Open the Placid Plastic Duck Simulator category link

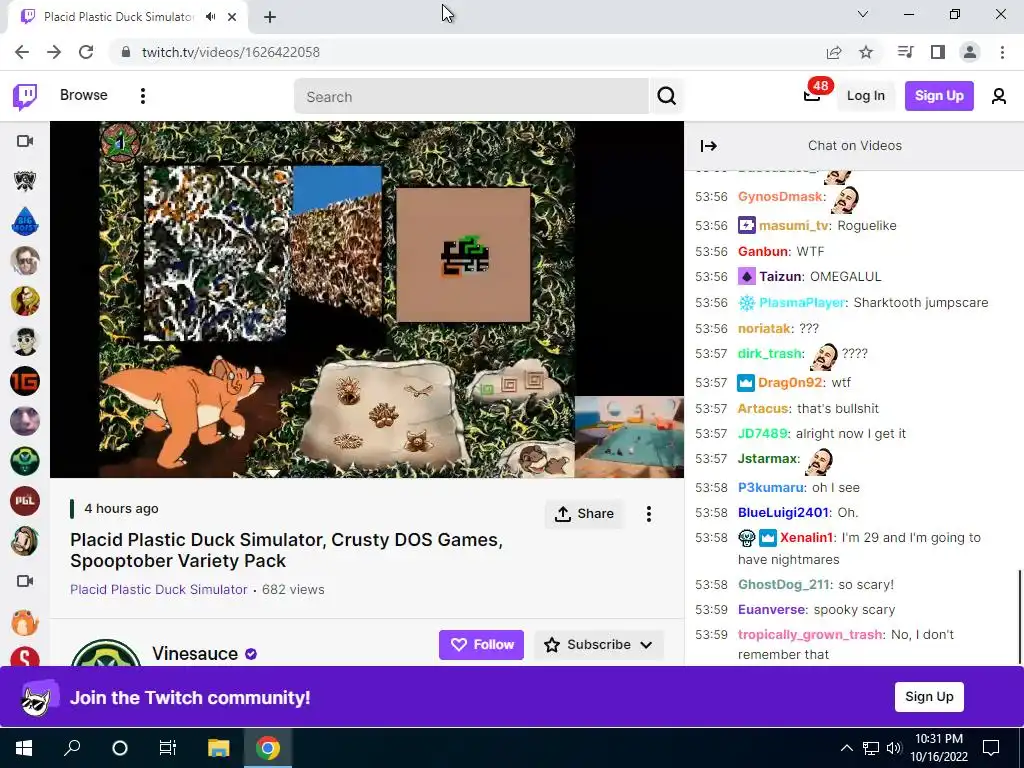pos(159,589)
